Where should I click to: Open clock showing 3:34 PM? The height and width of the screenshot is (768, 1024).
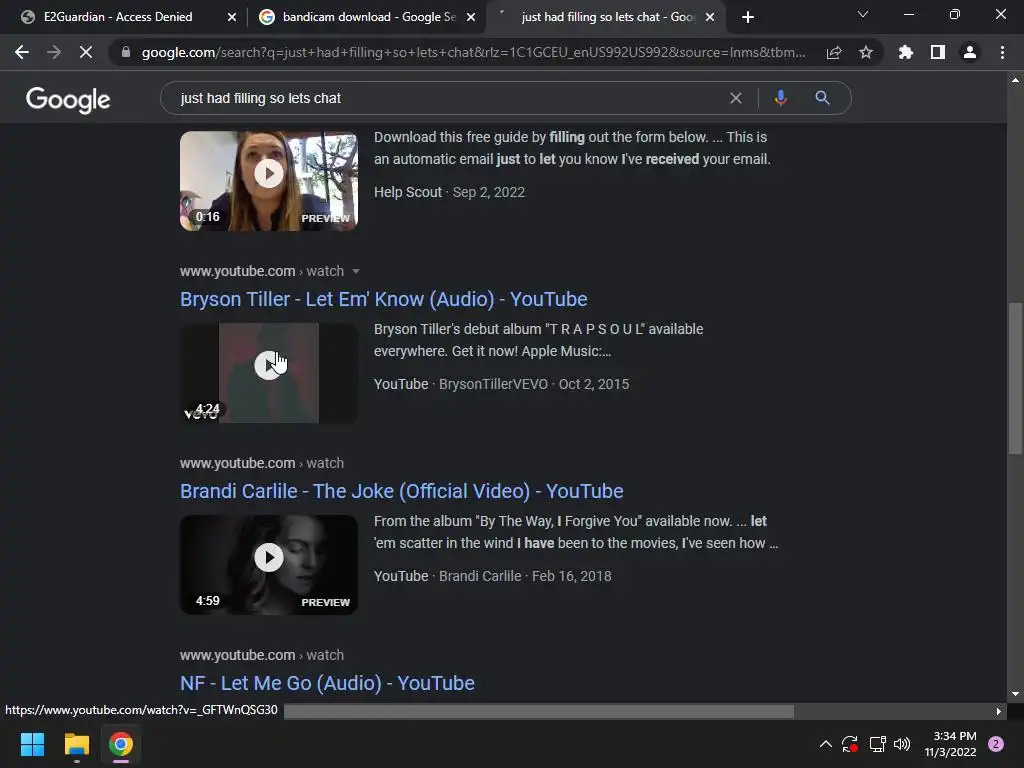[950, 744]
